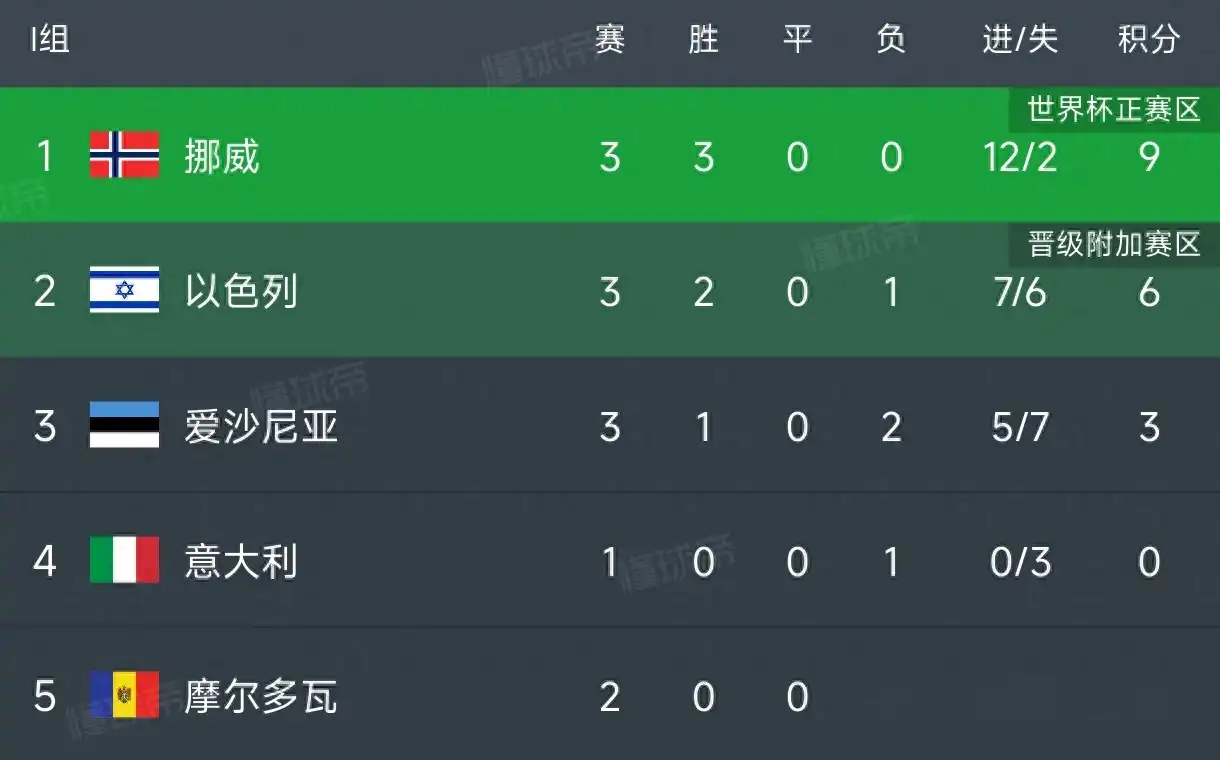
Task: Click Israel's 6 points value
Action: coord(1149,292)
